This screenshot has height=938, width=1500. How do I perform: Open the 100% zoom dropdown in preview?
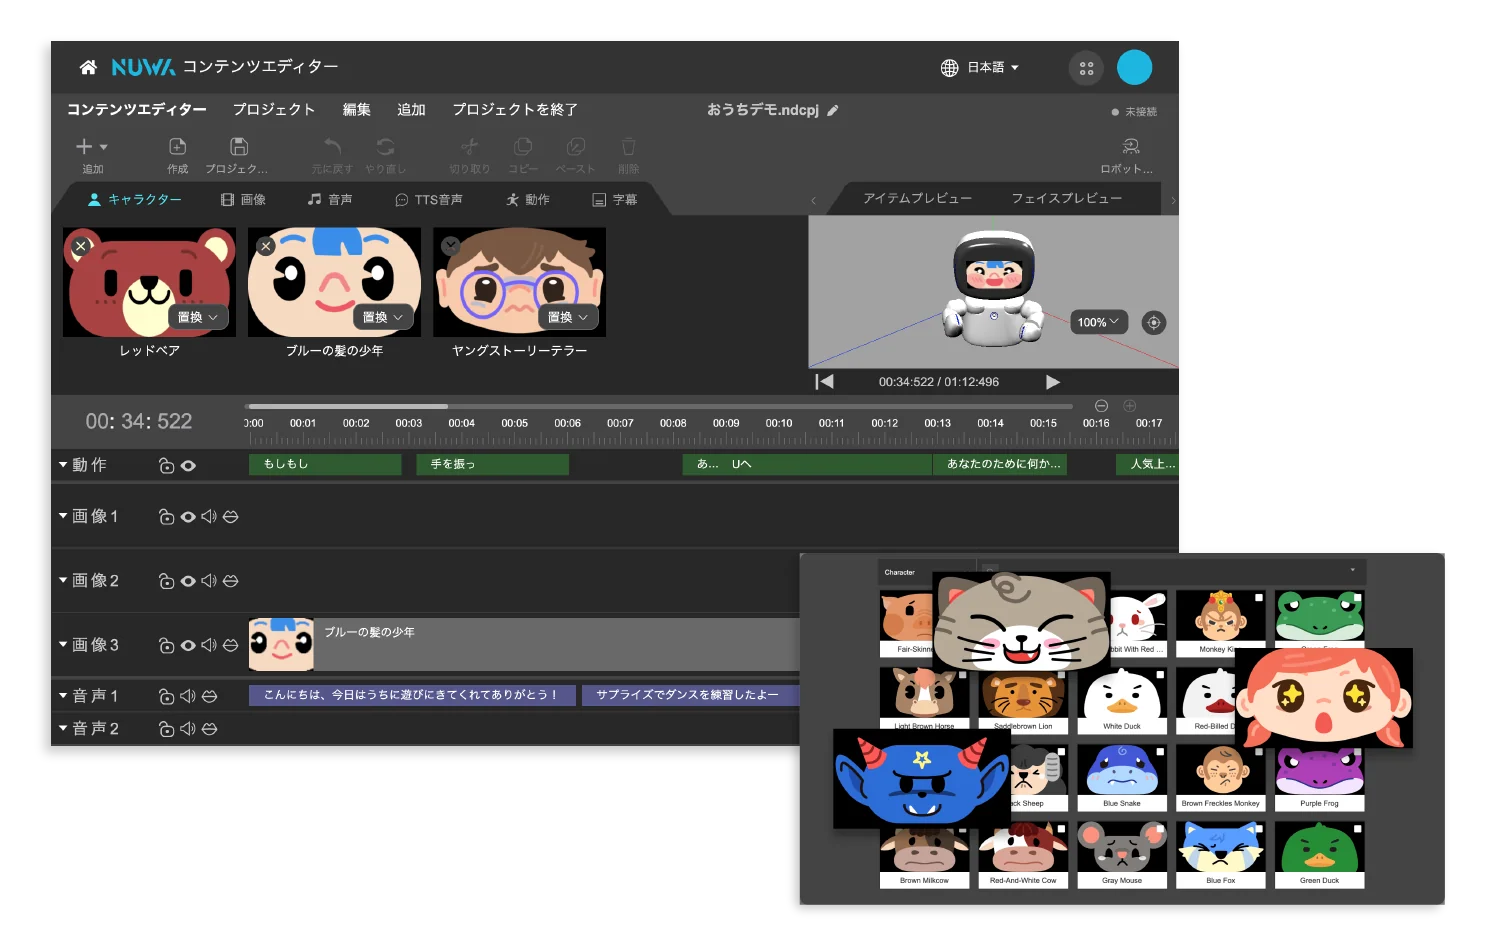tap(1098, 322)
